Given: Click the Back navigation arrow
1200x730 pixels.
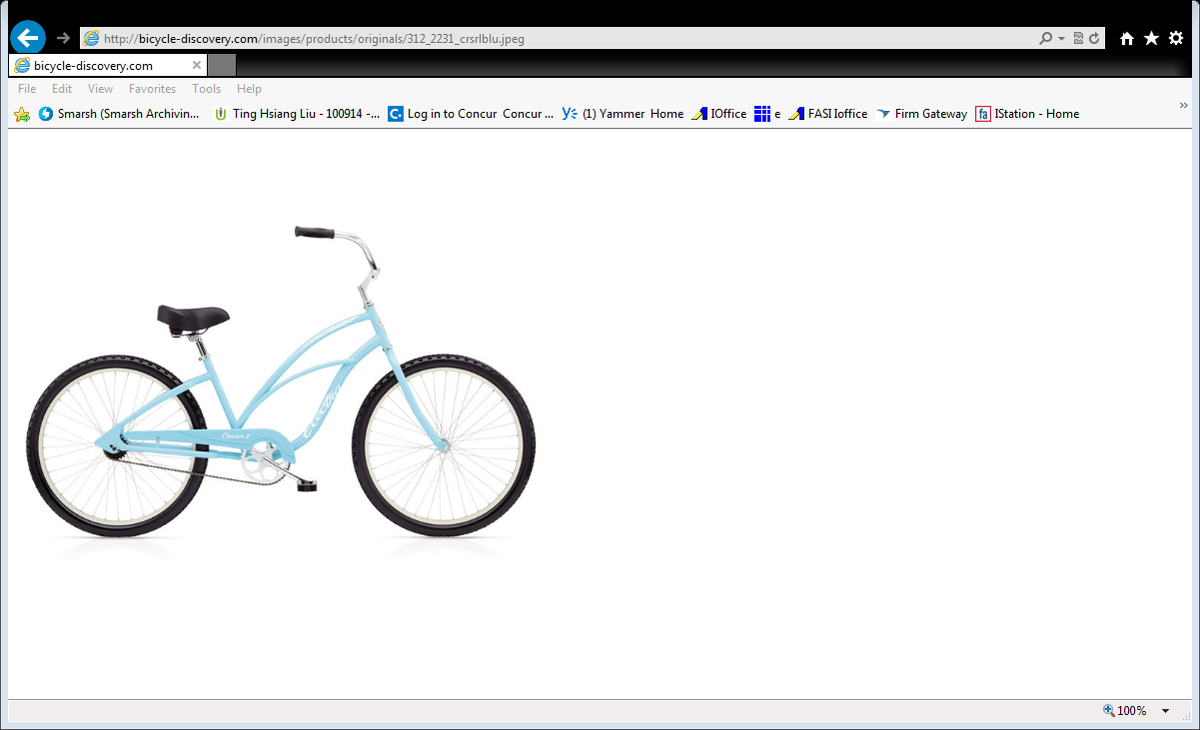Looking at the screenshot, I should pyautogui.click(x=27, y=37).
